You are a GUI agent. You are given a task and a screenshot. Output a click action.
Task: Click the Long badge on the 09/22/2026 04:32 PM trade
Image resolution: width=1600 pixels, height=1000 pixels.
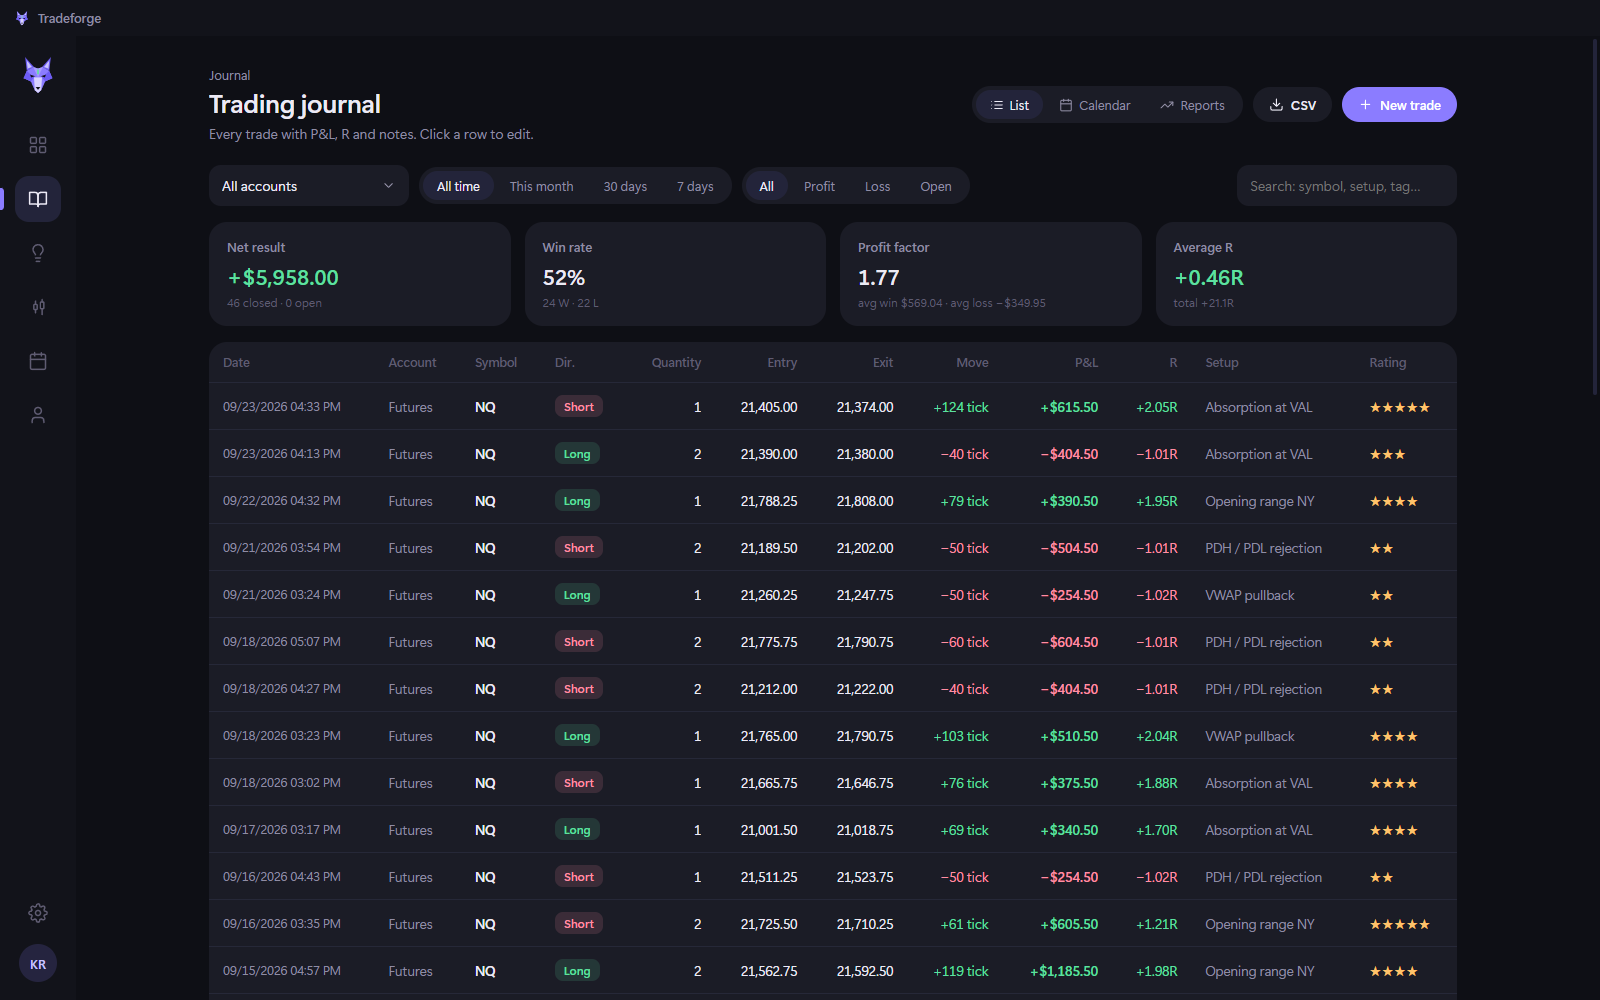click(577, 501)
